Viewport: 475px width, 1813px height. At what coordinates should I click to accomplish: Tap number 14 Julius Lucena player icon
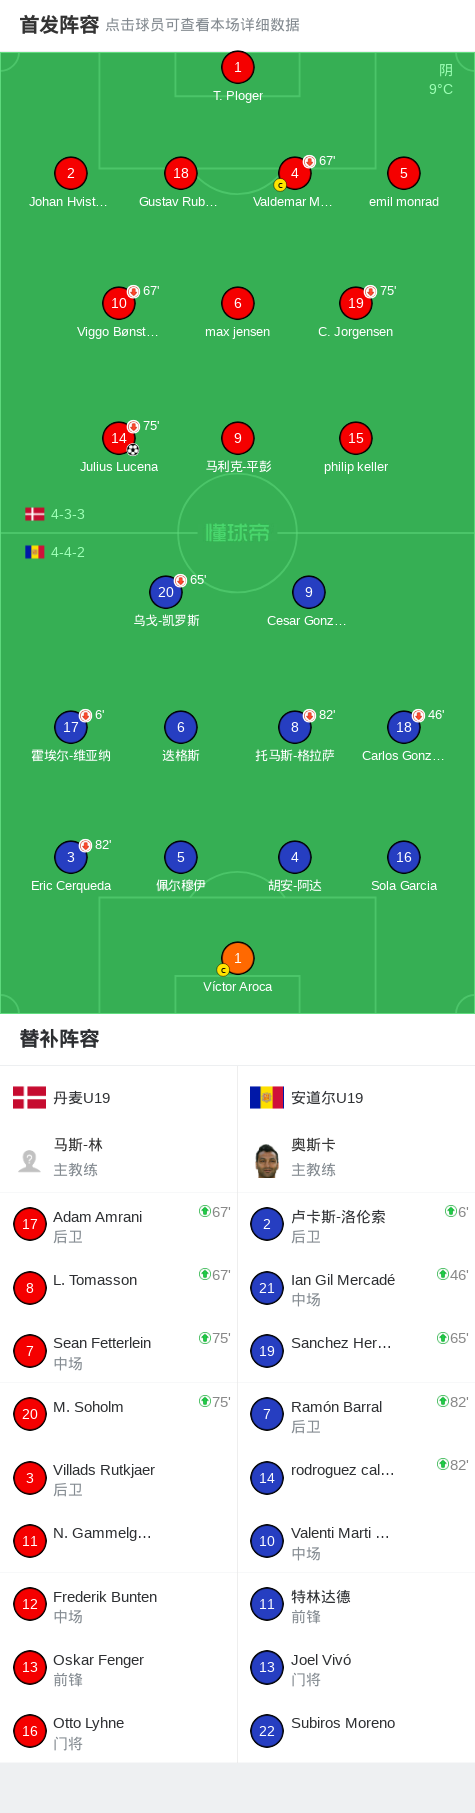tap(119, 438)
